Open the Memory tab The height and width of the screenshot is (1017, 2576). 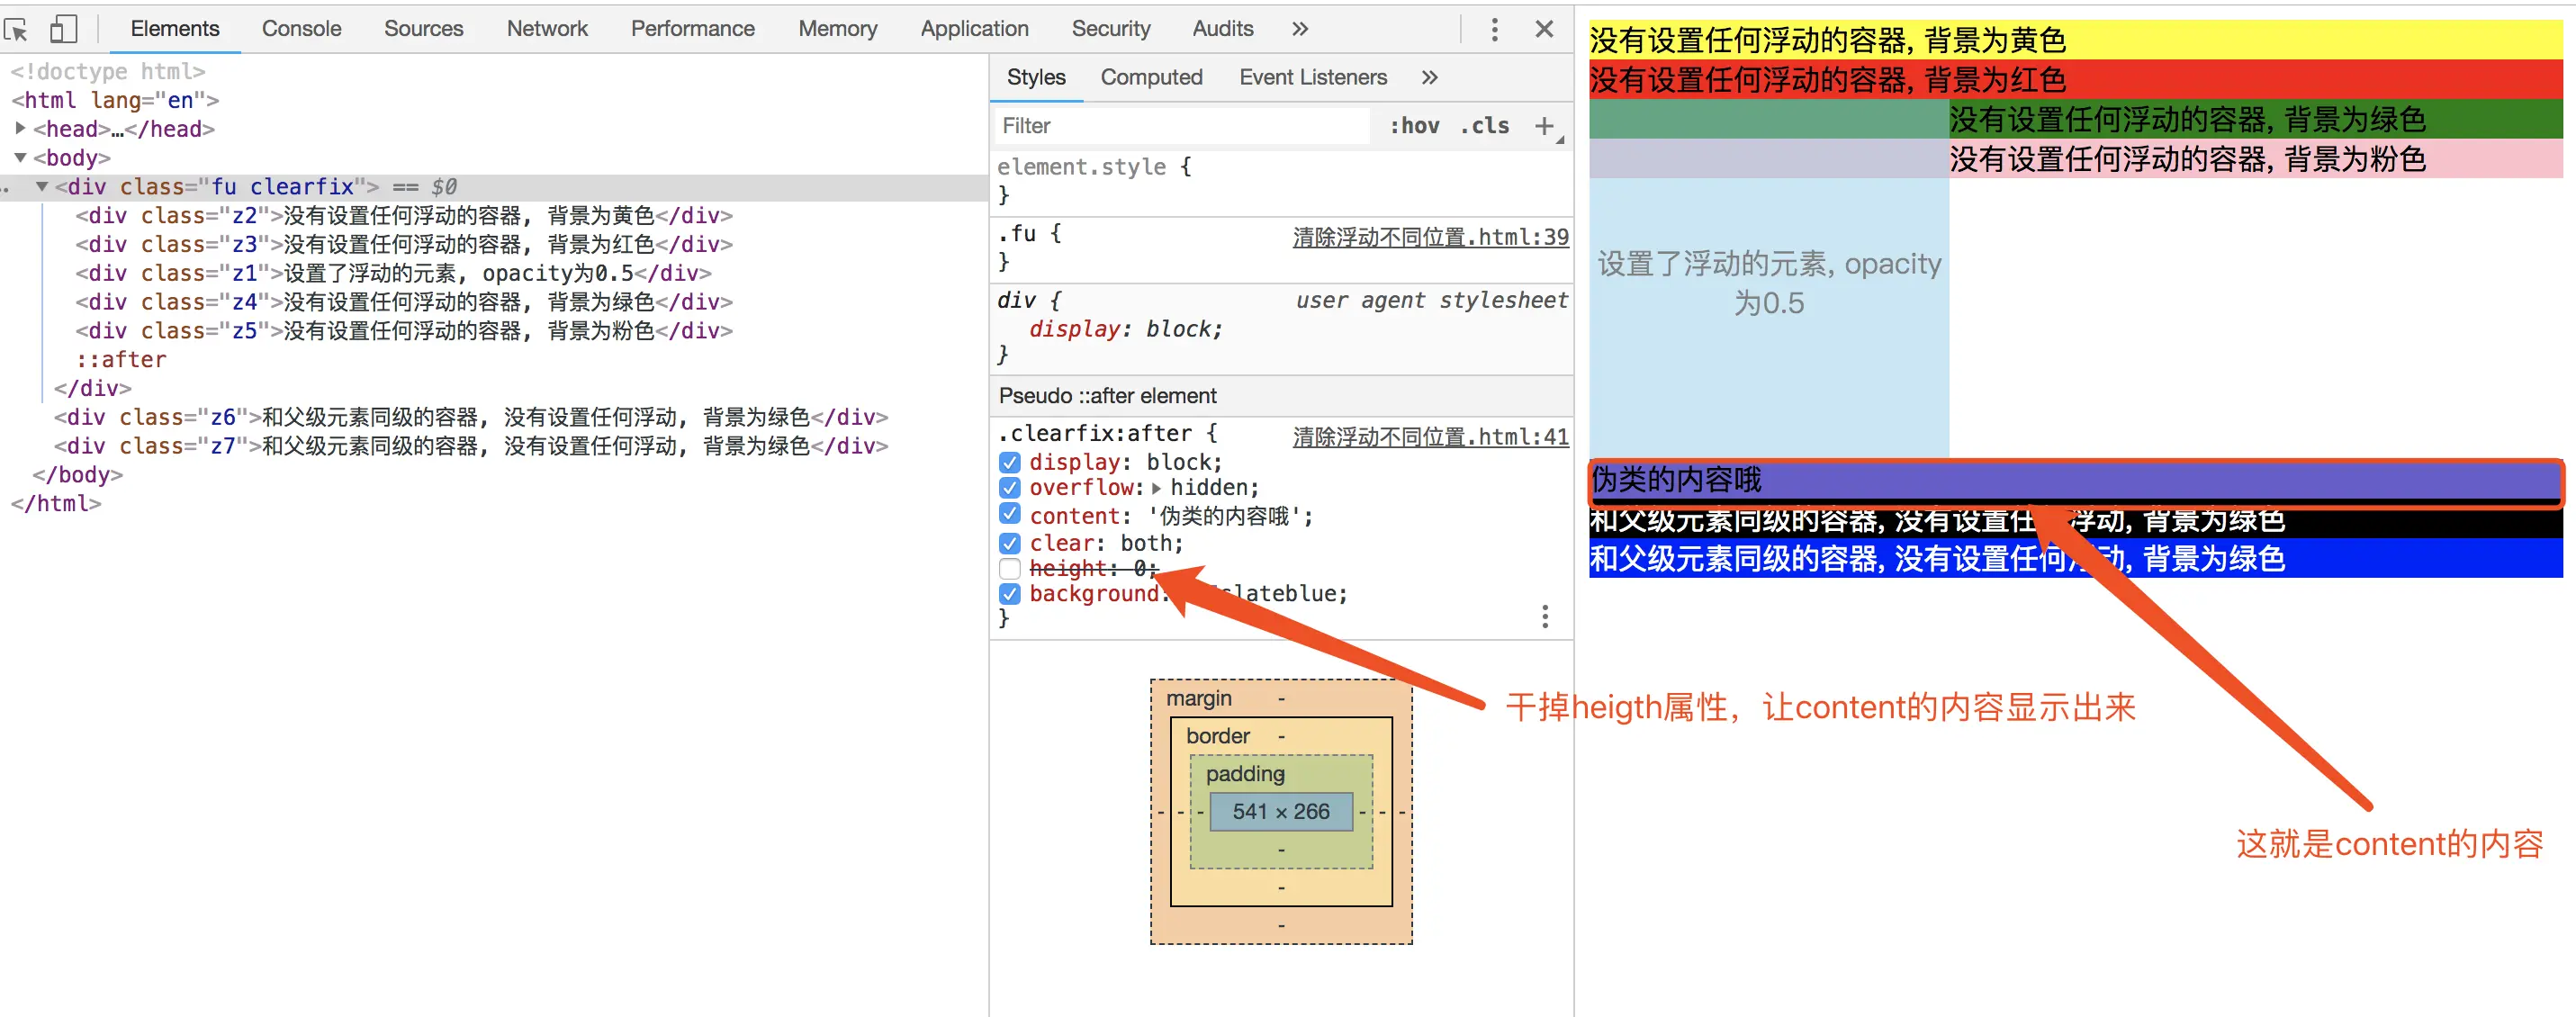tap(837, 29)
